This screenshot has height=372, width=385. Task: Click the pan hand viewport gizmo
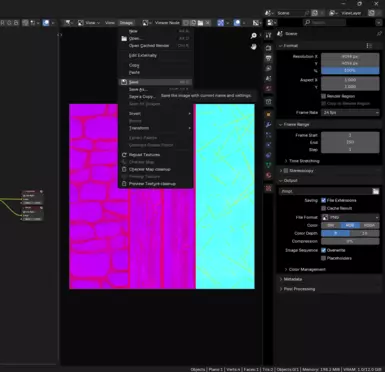click(254, 47)
